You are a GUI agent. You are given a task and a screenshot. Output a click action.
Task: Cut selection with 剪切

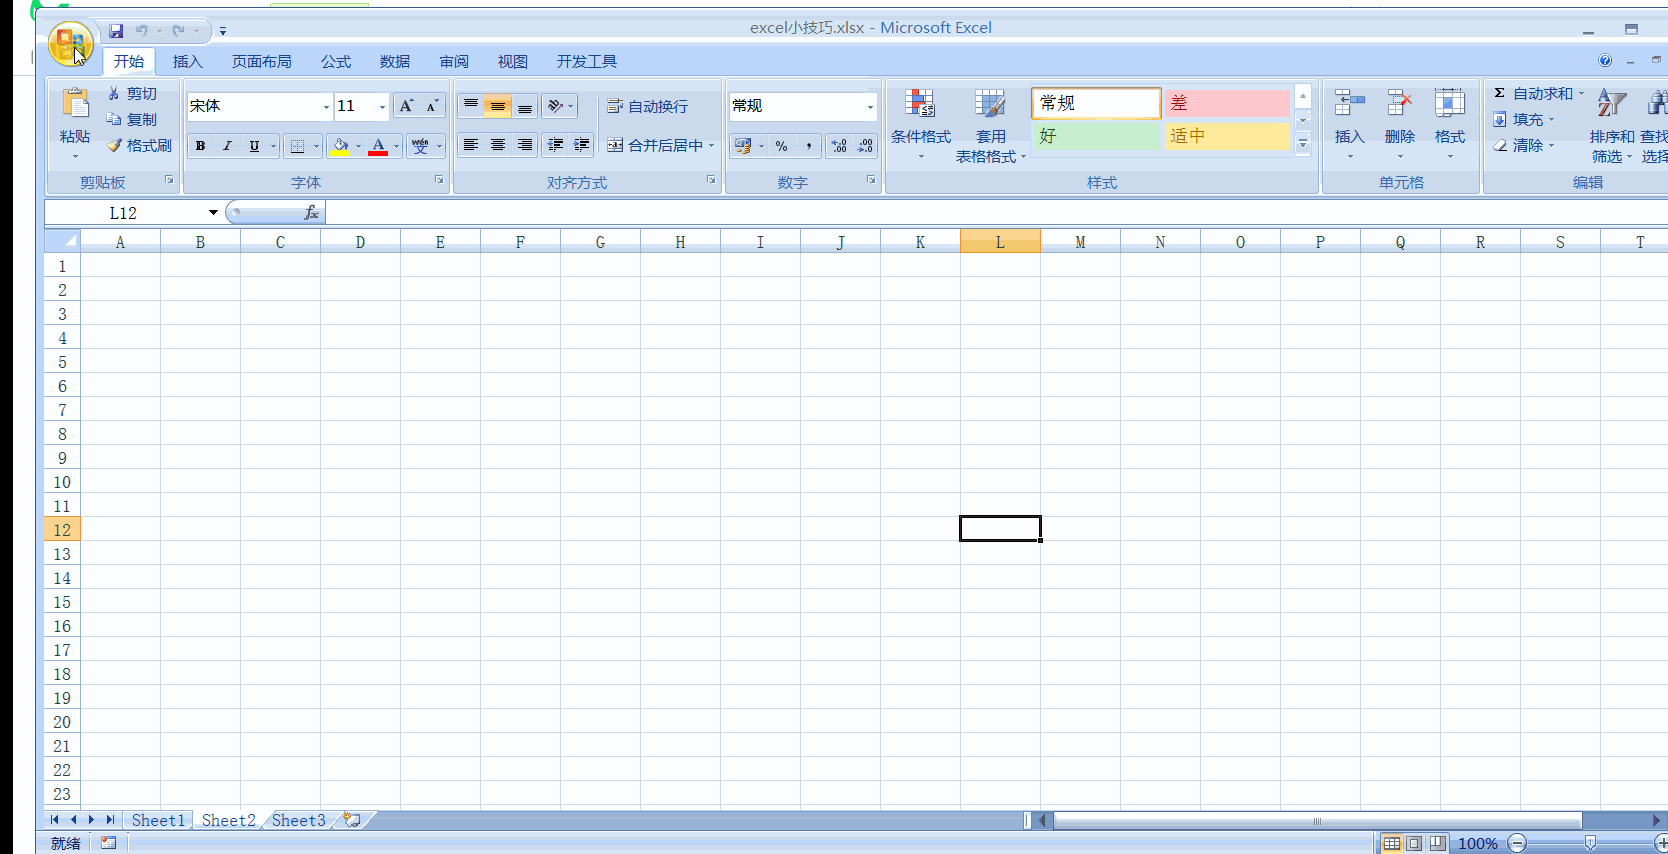[132, 93]
